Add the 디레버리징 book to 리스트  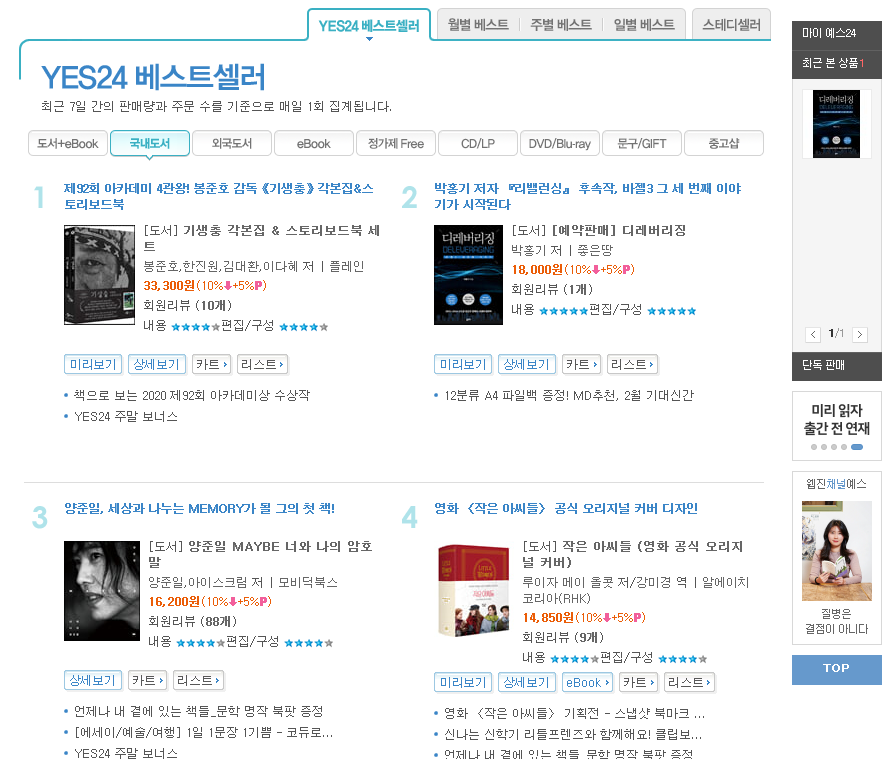tap(633, 364)
